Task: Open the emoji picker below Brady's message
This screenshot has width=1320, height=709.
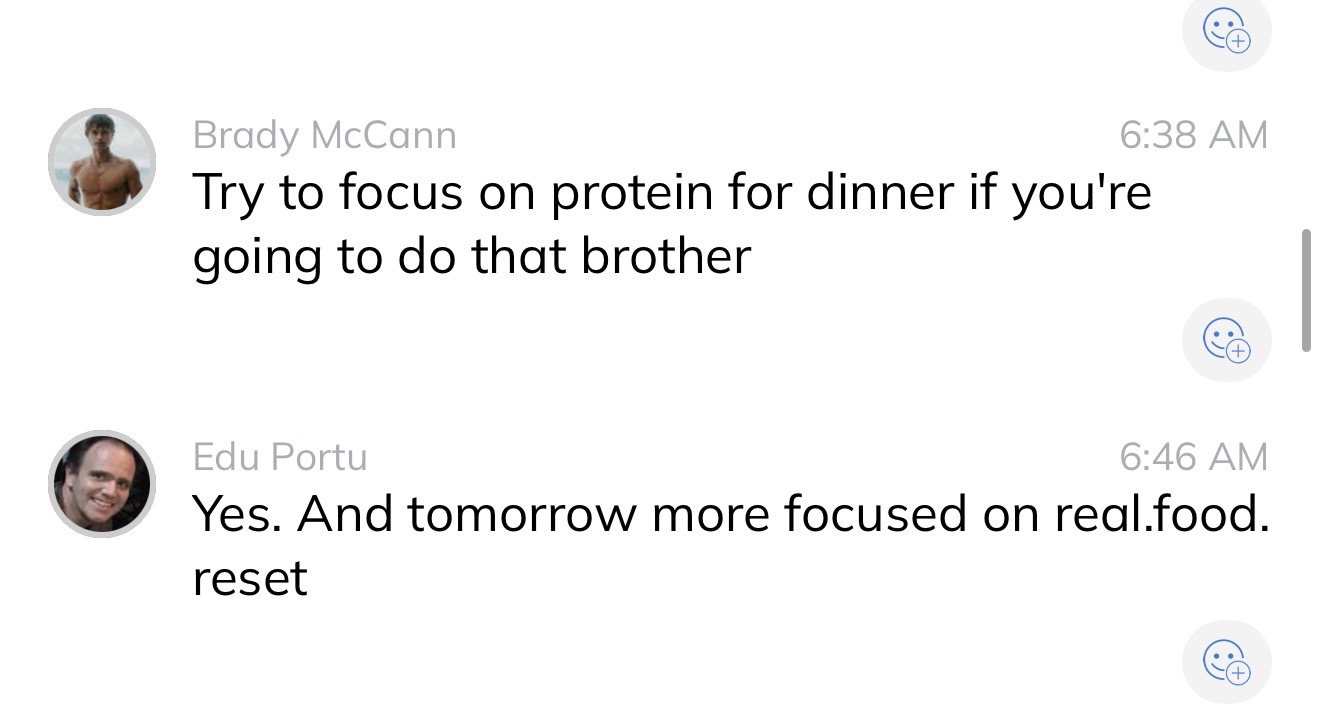Action: coord(1227,340)
